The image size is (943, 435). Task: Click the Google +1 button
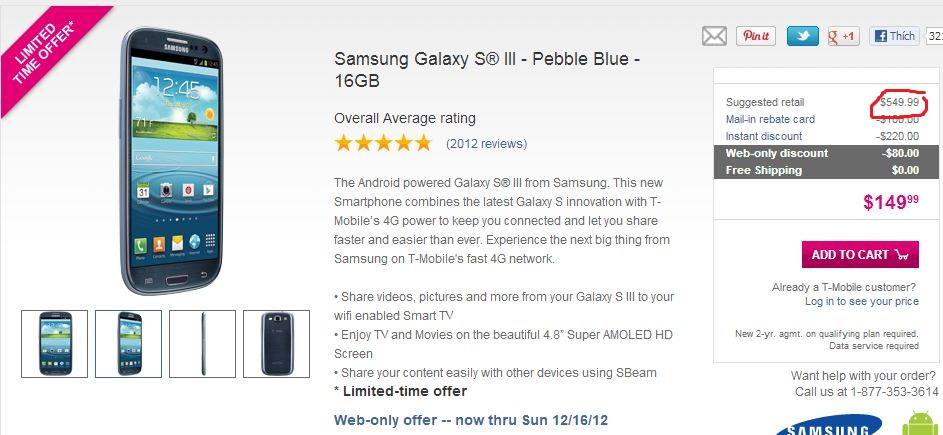click(x=843, y=36)
